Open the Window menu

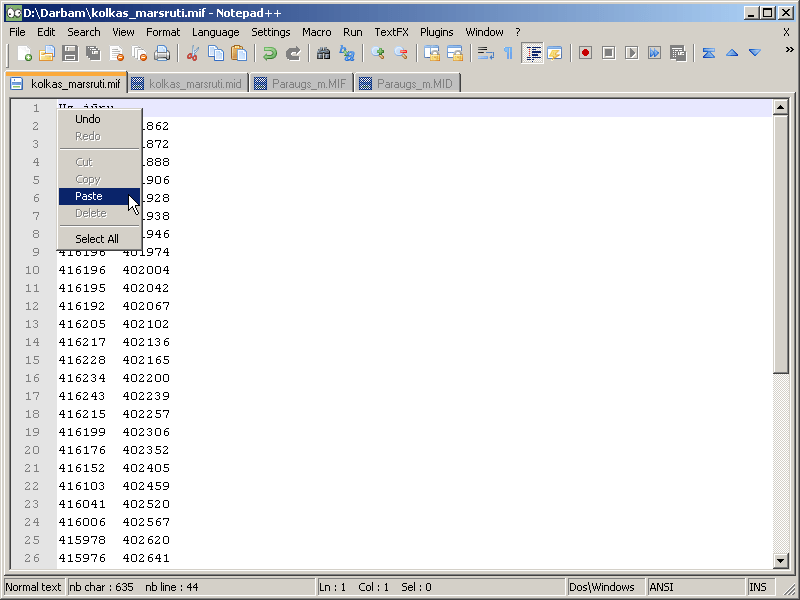[484, 32]
